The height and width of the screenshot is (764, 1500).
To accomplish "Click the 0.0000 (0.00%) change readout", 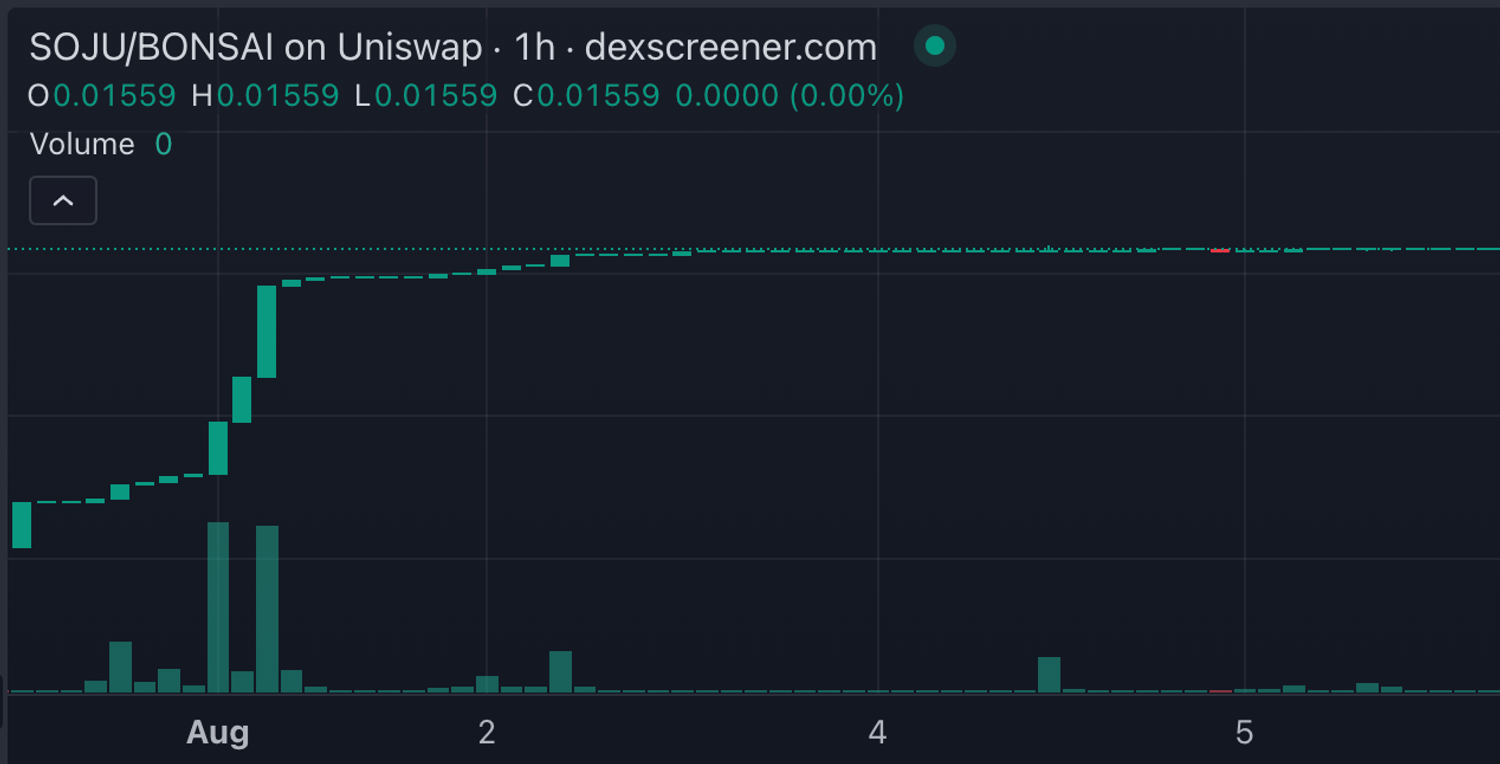I will pyautogui.click(x=789, y=96).
